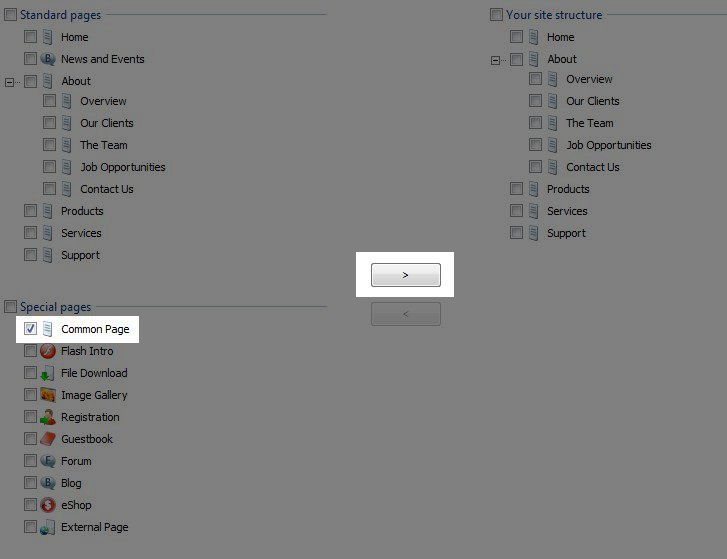Screen dimensions: 727x559
Task: Click the Guestbook book icon
Action: pyautogui.click(x=48, y=439)
